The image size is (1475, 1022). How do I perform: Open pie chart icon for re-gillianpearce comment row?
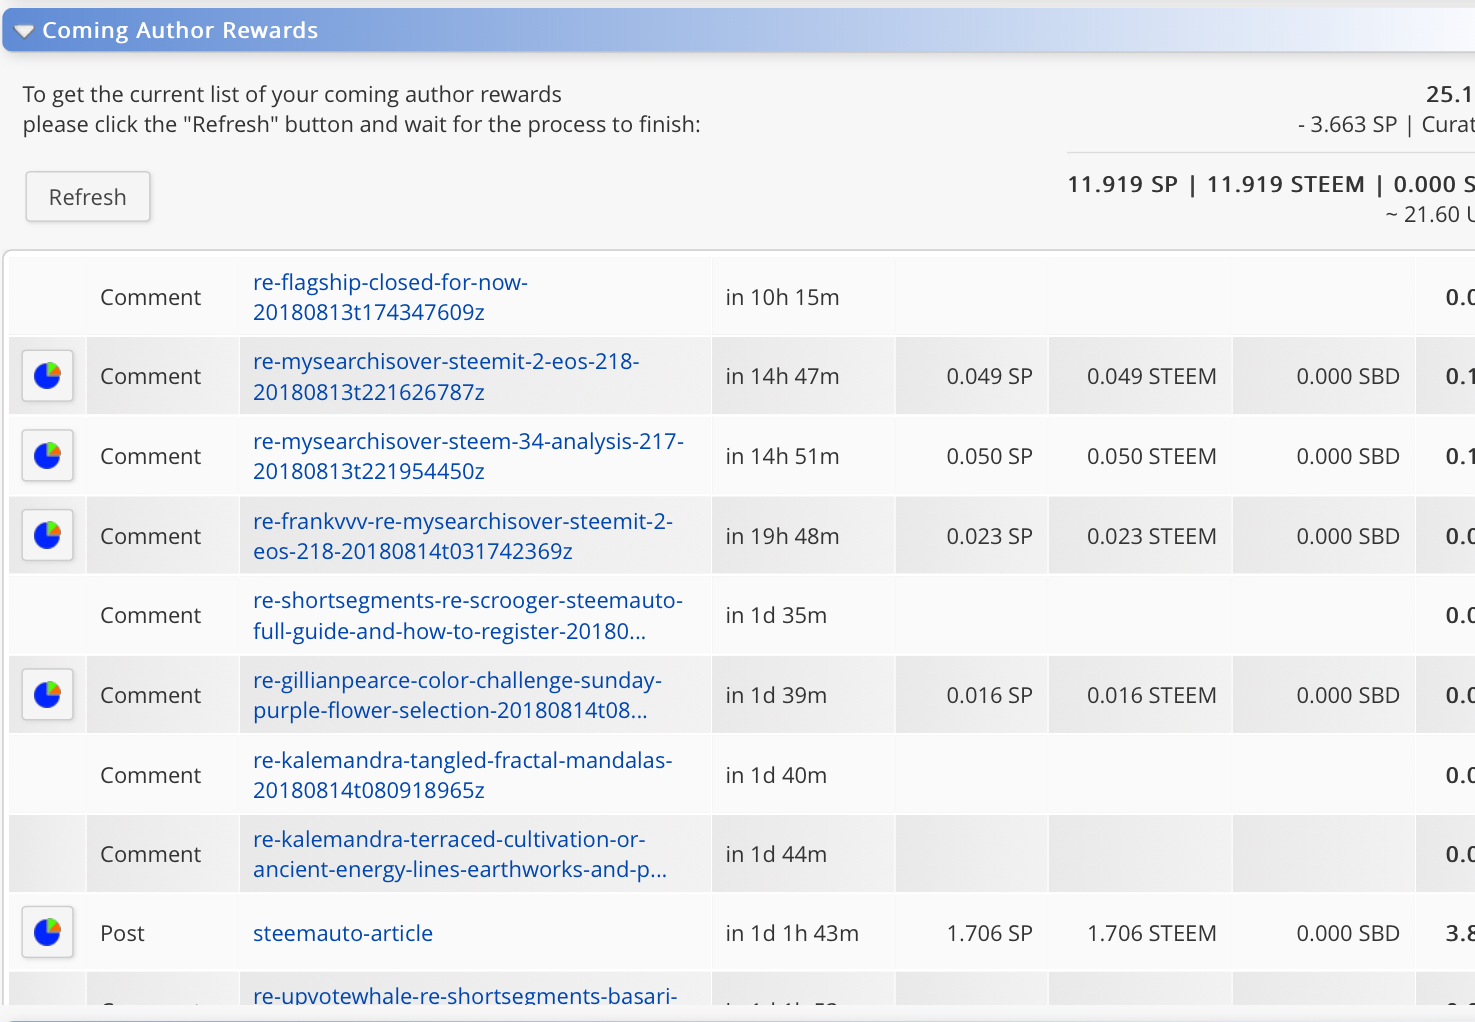[48, 695]
